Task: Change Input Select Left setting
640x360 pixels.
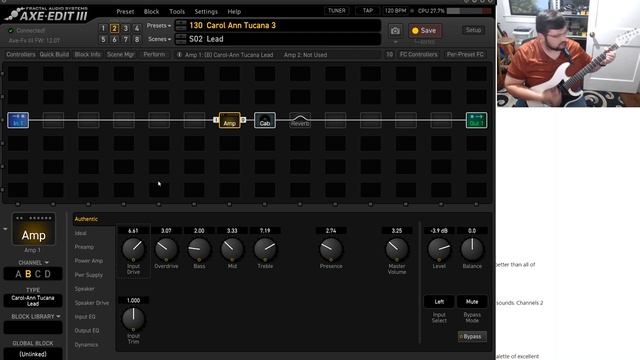Action: (439, 302)
